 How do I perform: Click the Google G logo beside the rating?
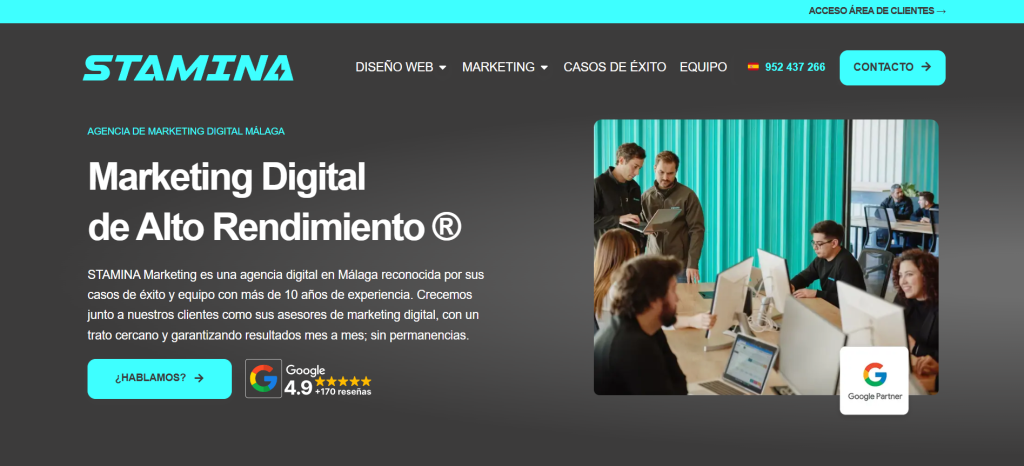click(263, 379)
